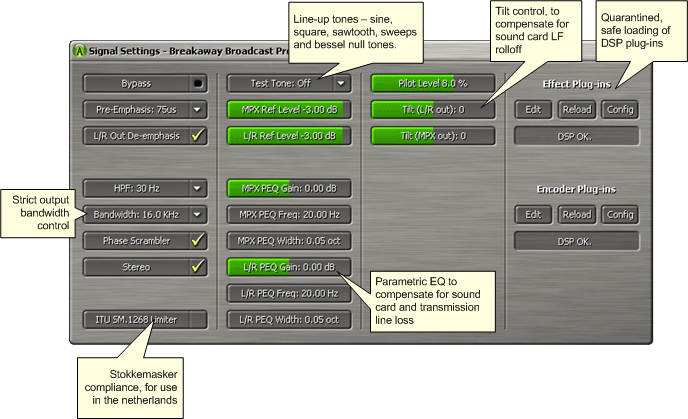
Task: Adjust the L/R Ref Level slider
Action: 289,136
